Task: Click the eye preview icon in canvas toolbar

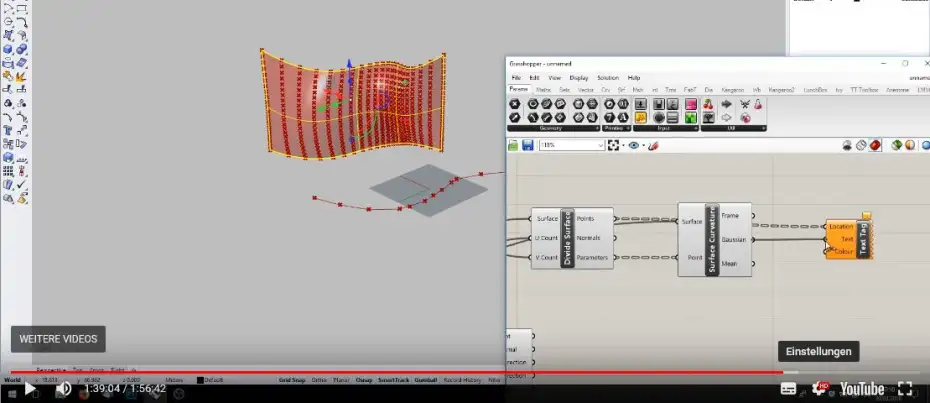Action: coord(633,145)
